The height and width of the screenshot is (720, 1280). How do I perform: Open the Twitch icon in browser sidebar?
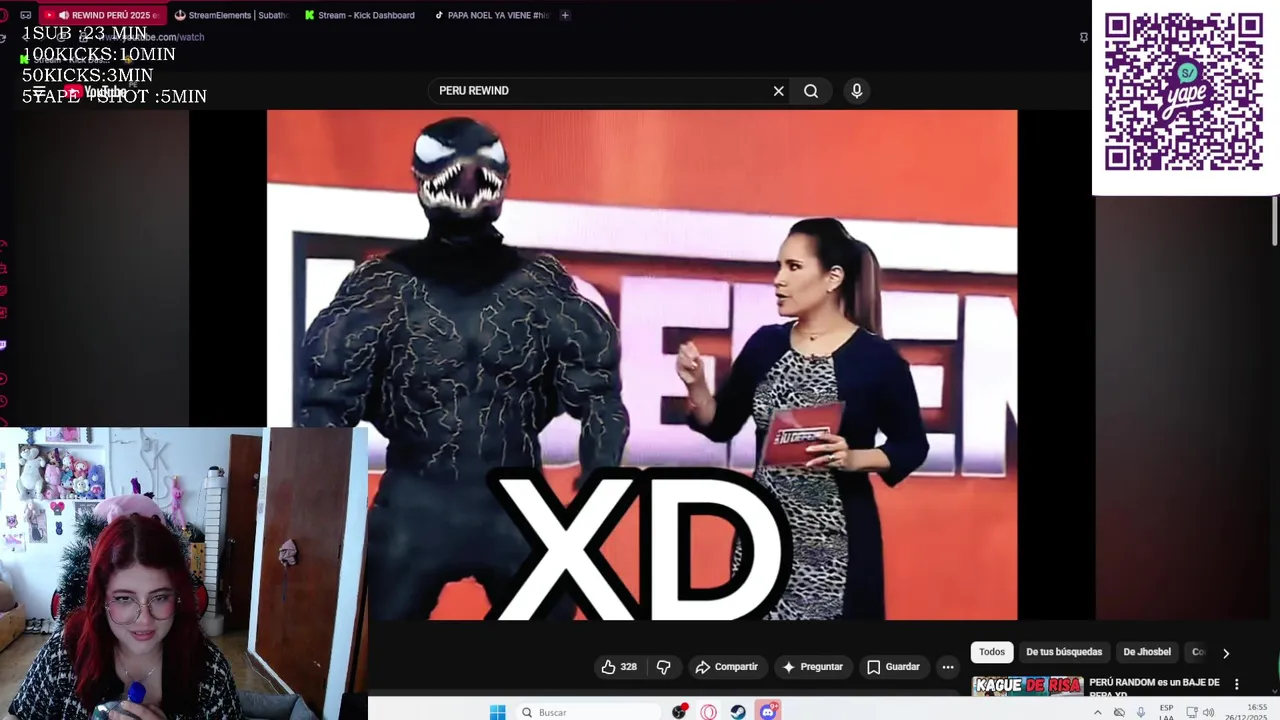[3, 345]
